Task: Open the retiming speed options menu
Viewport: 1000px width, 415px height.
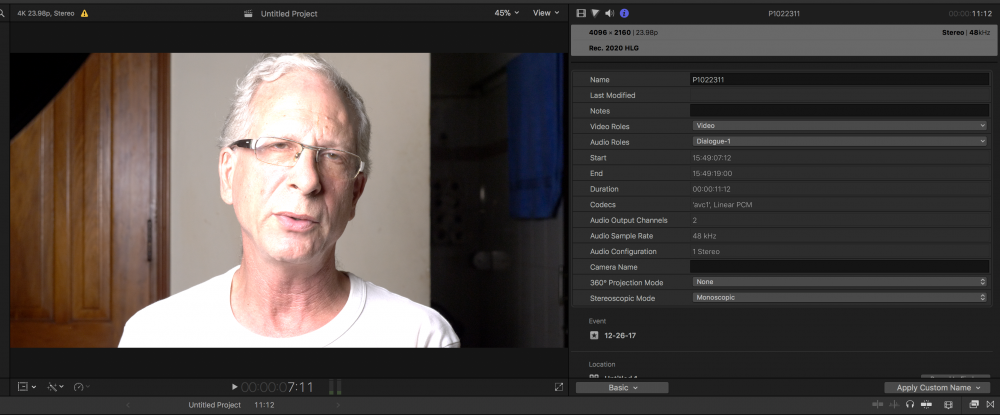Action: click(x=81, y=387)
